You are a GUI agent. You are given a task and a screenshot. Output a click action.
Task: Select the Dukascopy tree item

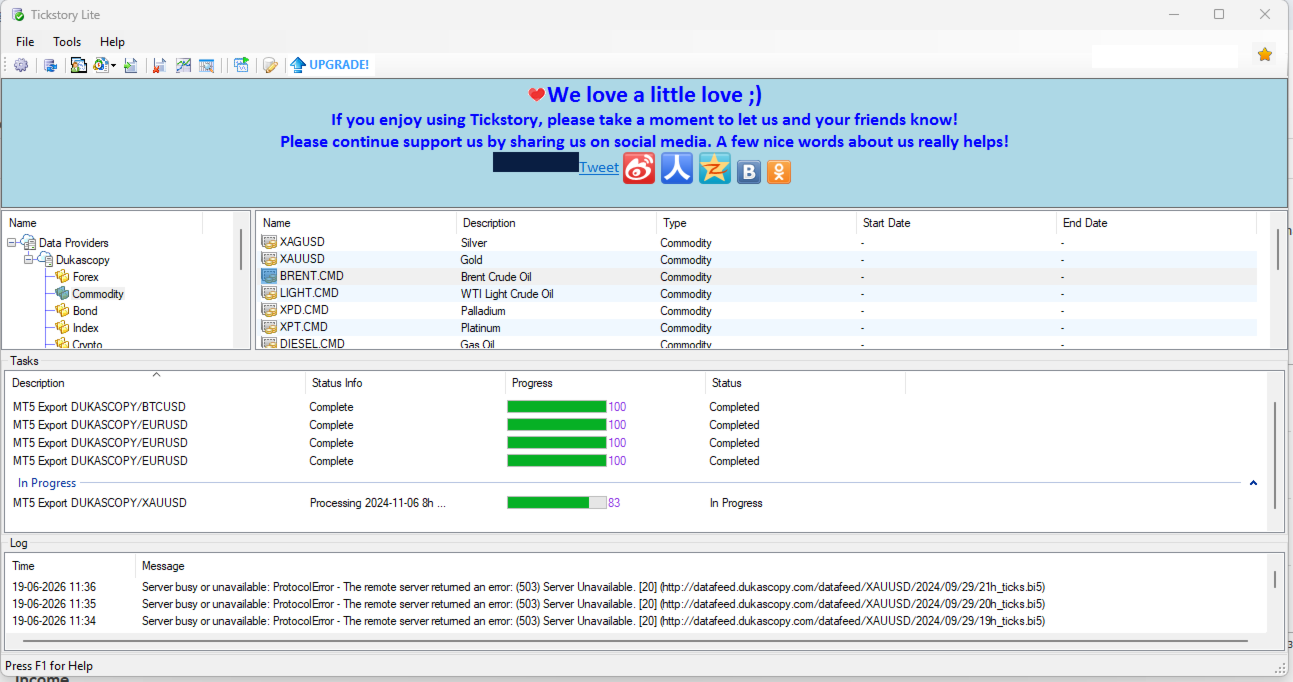pyautogui.click(x=83, y=260)
